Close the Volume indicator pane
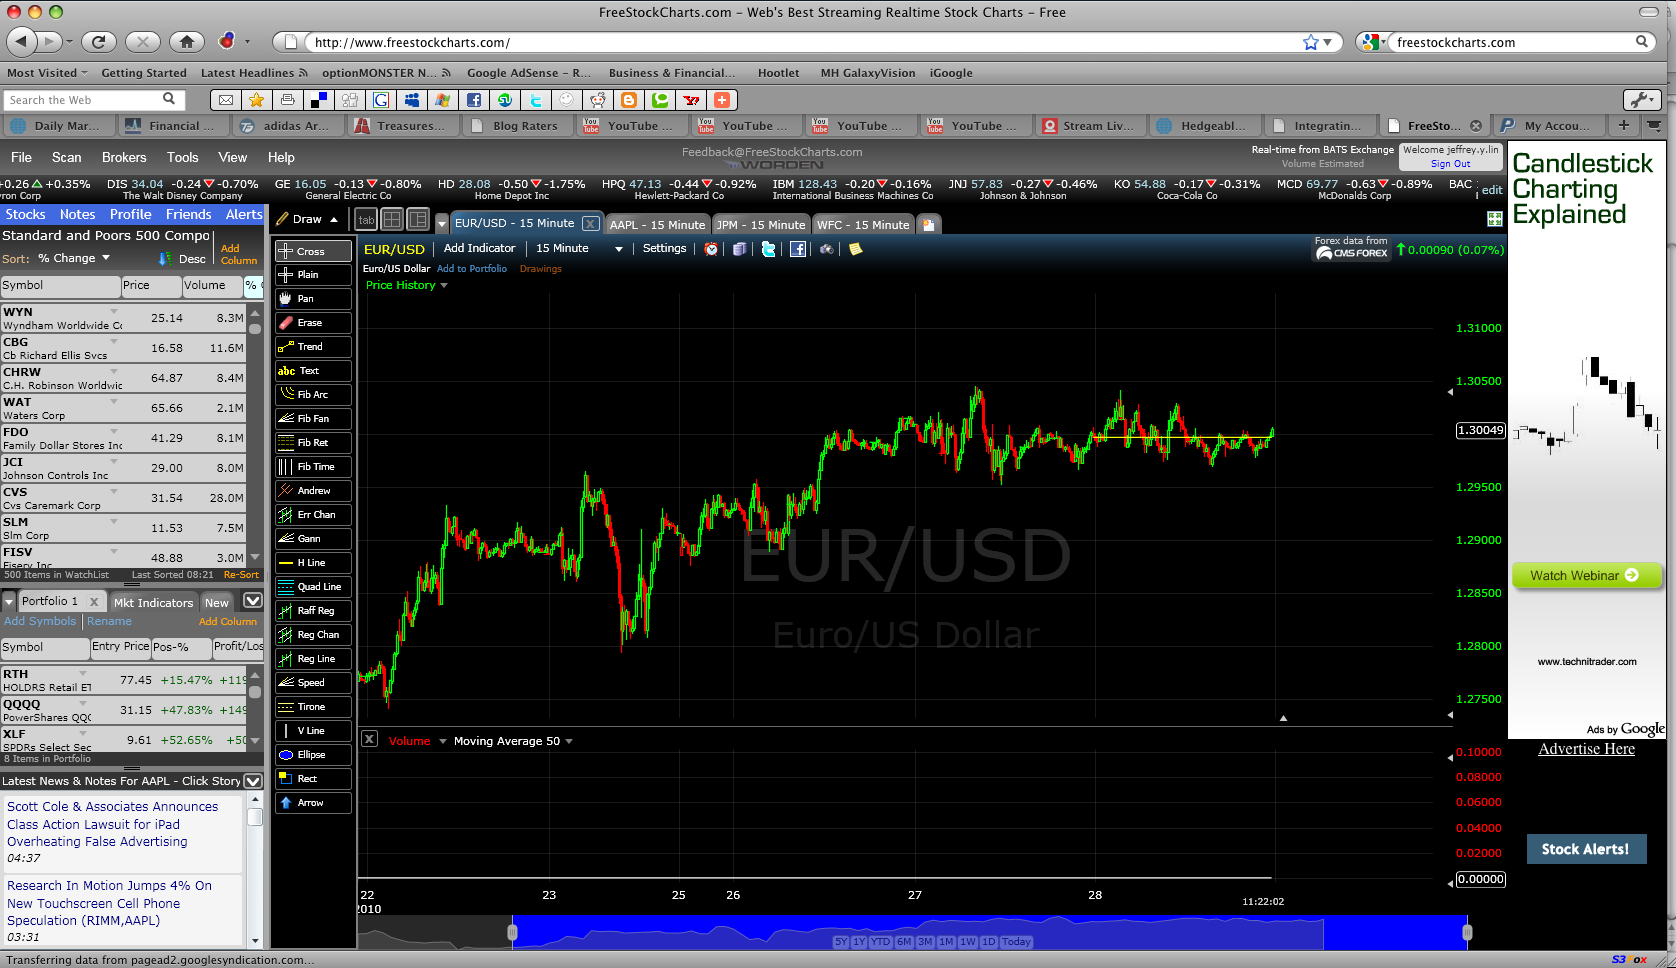Image resolution: width=1676 pixels, height=968 pixels. pyautogui.click(x=369, y=739)
